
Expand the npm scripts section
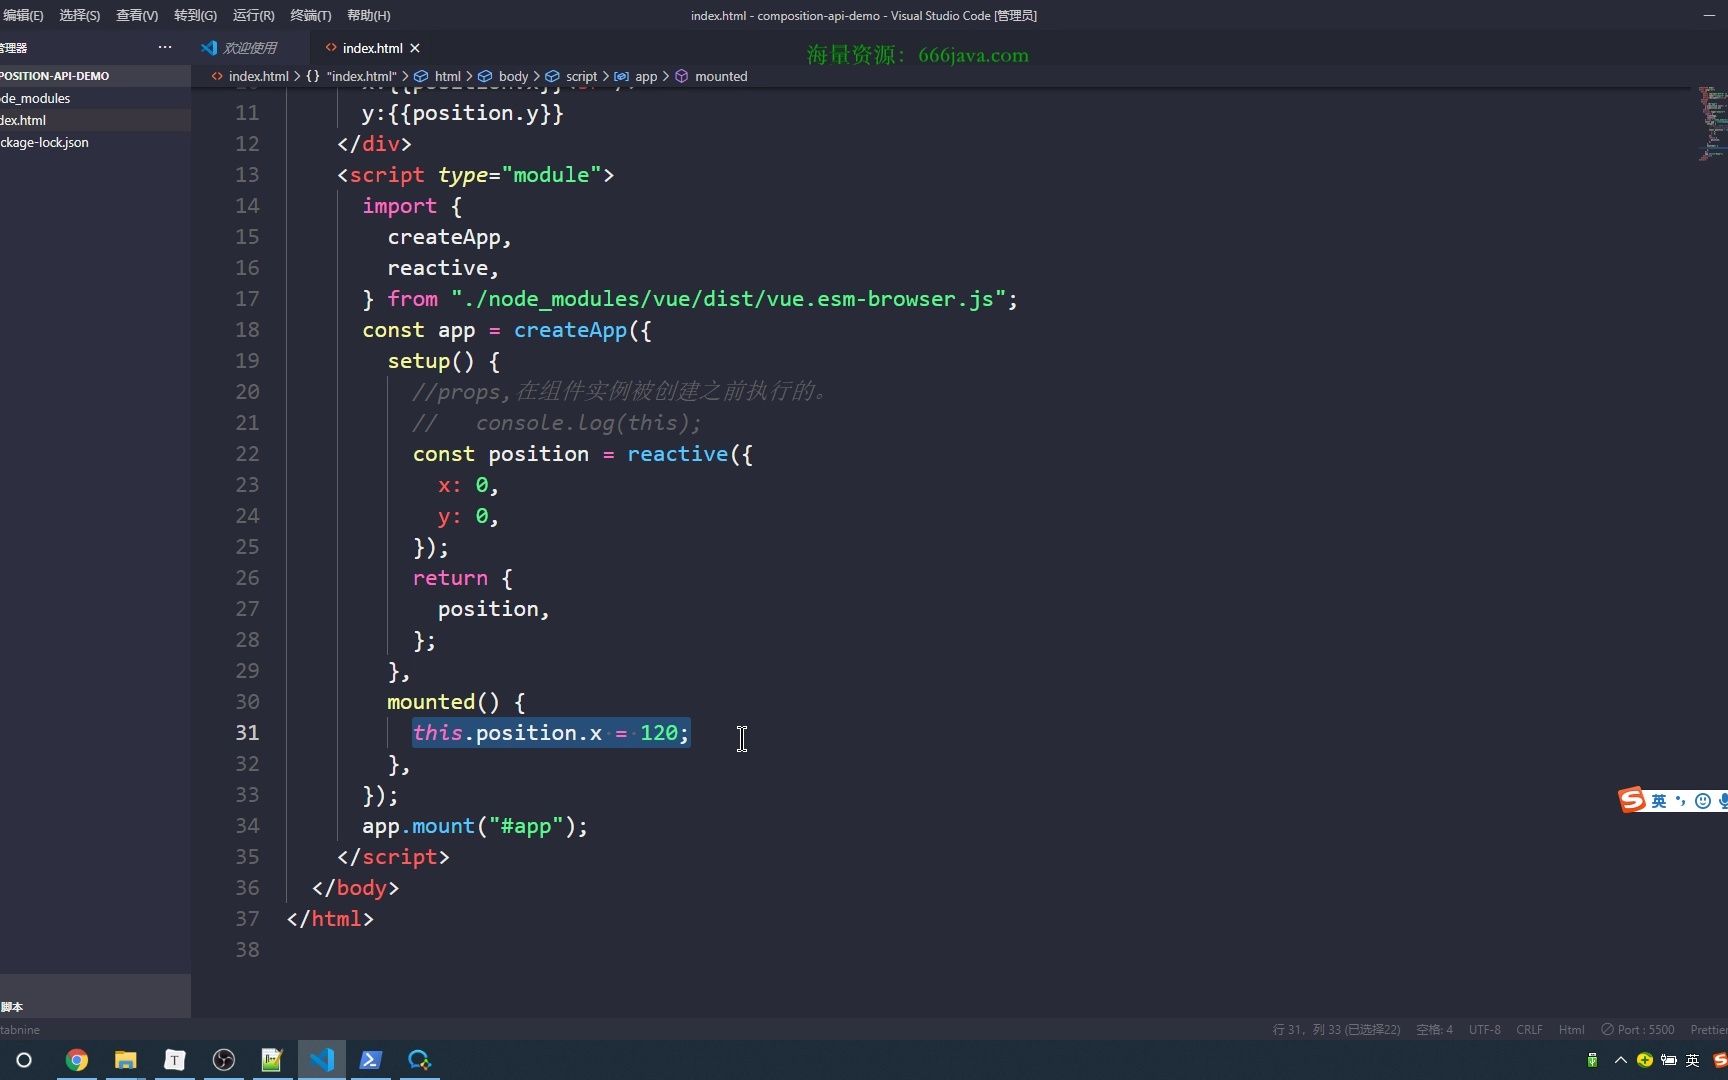click(95, 1007)
